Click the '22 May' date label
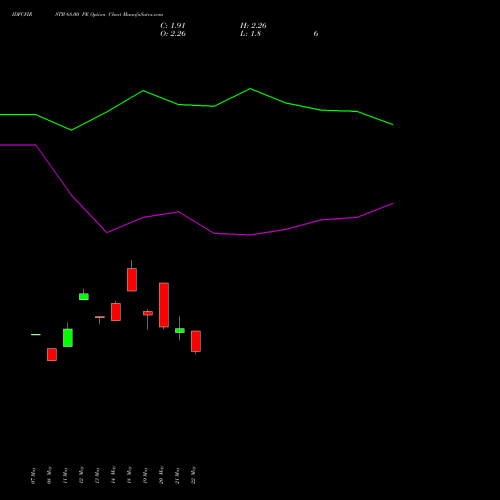500x500 pixels. (x=193, y=476)
